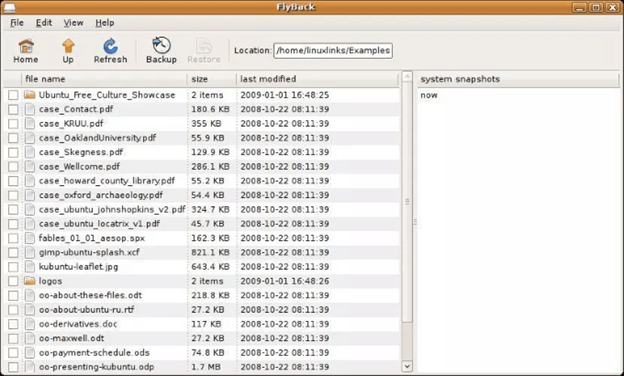Click file icon of case_OaklandUniversity.pdf

29,138
